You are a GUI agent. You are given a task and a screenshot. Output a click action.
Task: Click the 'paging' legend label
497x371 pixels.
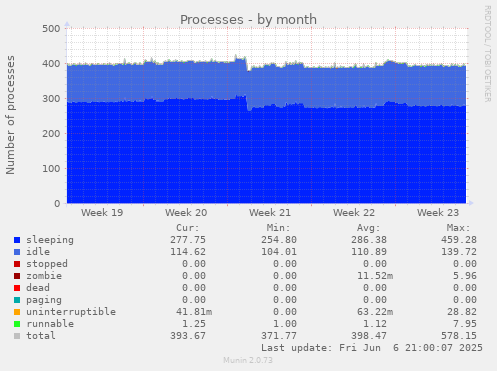point(44,300)
